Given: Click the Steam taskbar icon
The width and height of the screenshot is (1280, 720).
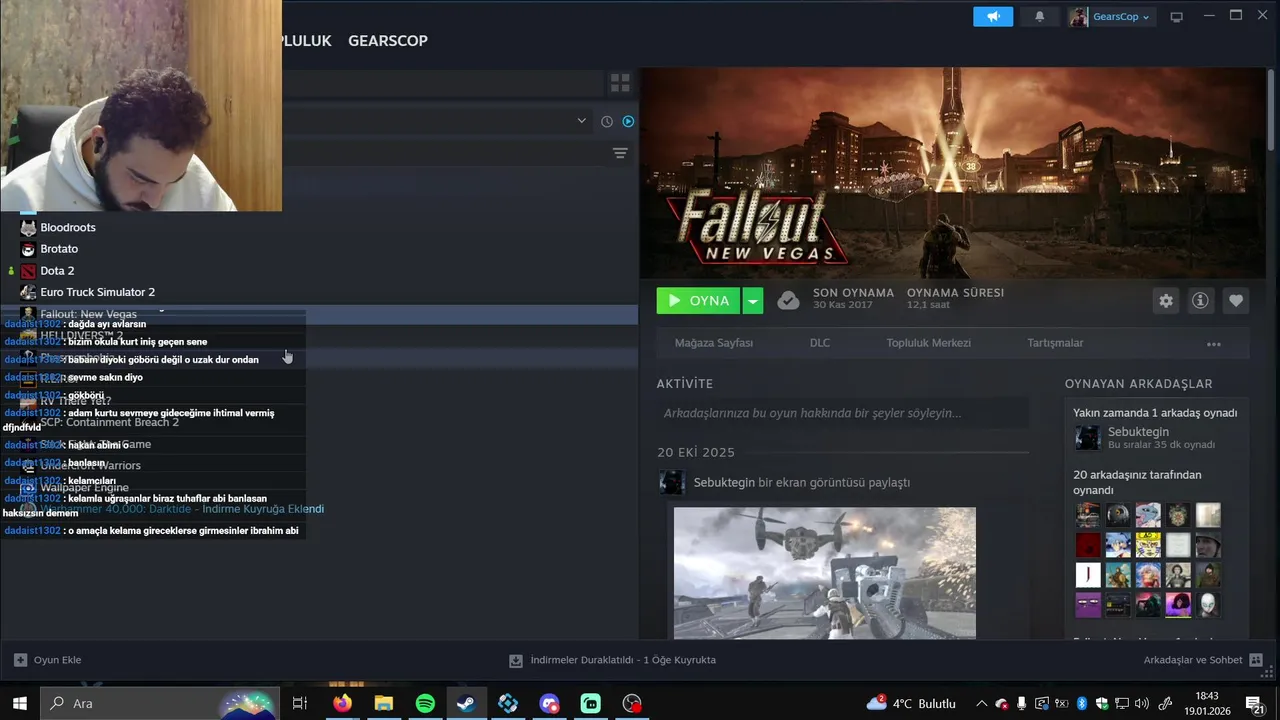Looking at the screenshot, I should (x=466, y=703).
